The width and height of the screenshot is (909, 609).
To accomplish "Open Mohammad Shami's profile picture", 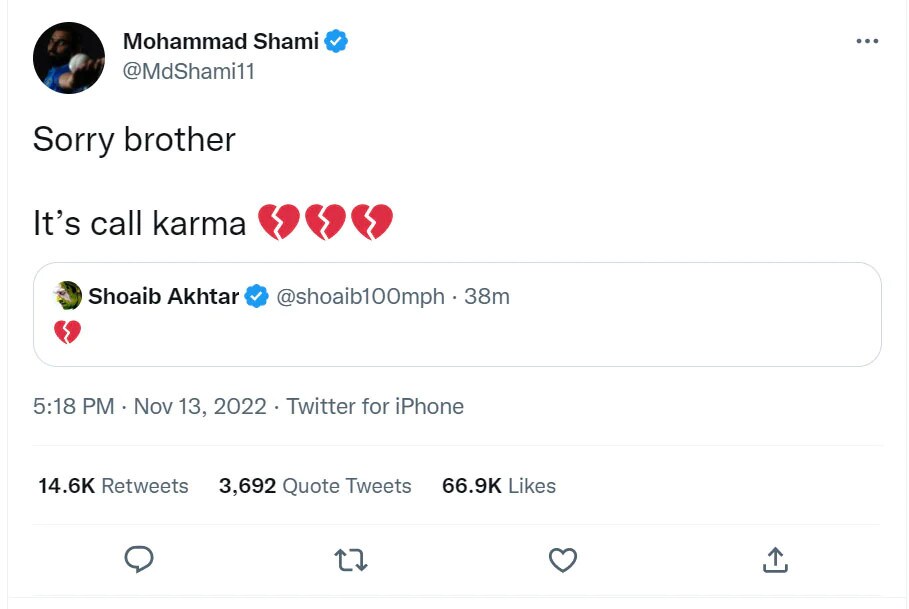I will pyautogui.click(x=69, y=58).
